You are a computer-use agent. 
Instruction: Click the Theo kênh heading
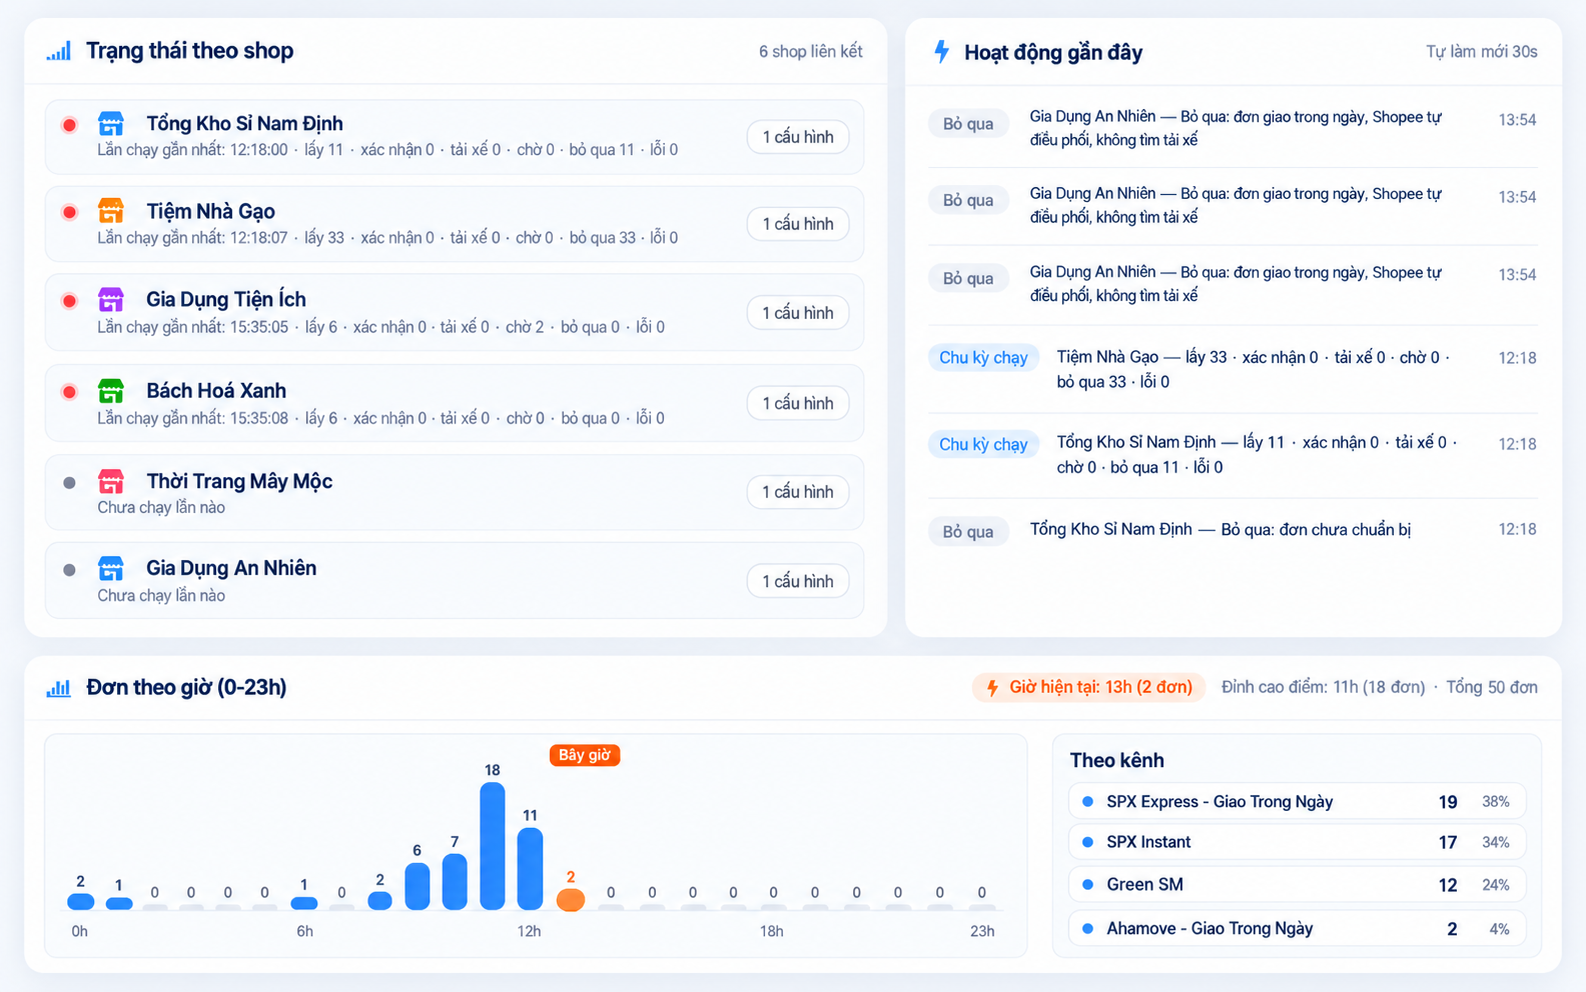(x=1117, y=761)
